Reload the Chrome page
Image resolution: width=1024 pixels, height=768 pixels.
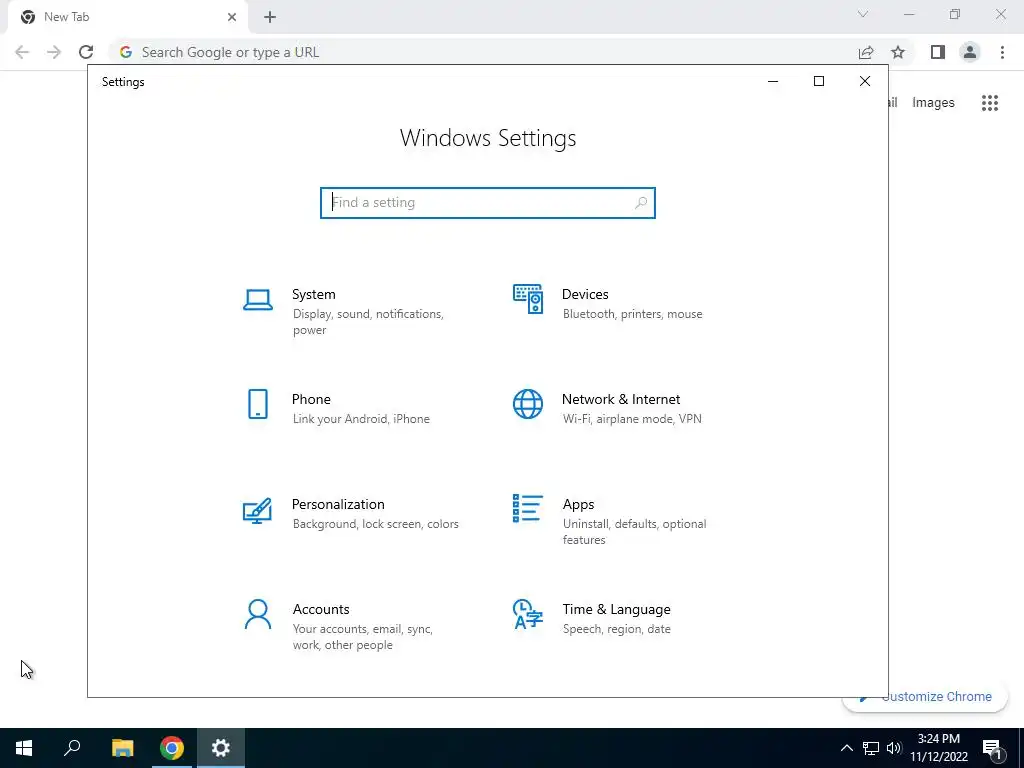tap(86, 52)
